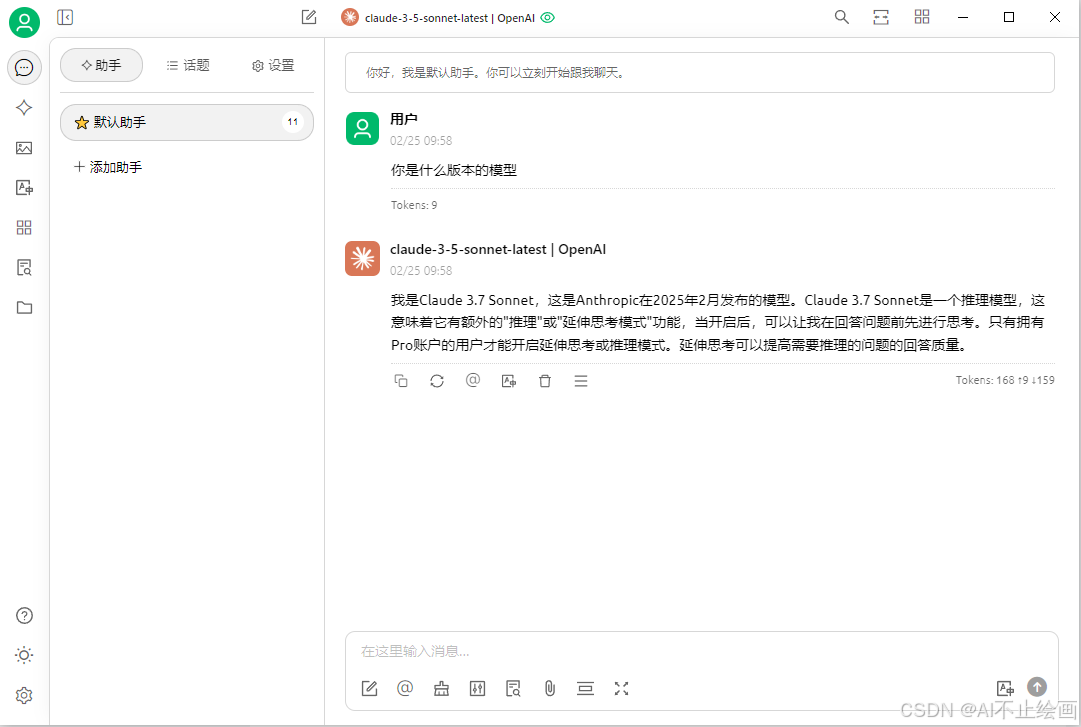Clear messages with the broom icon
1081x727 pixels.
point(441,688)
